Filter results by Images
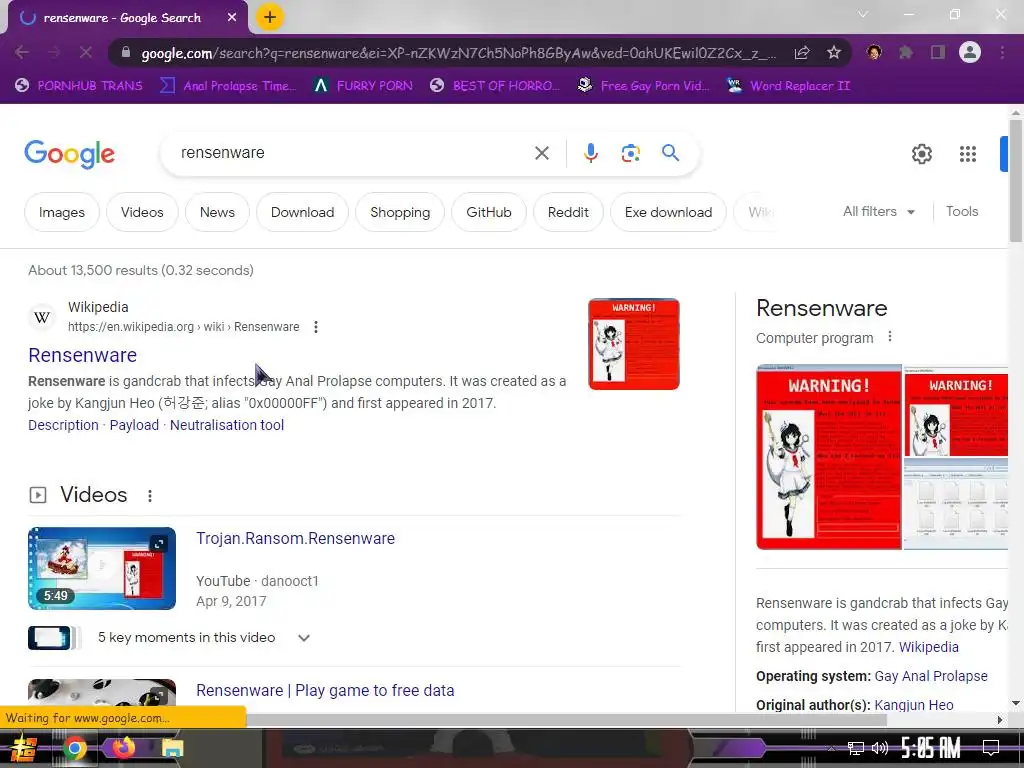This screenshot has height=768, width=1024. pos(62,212)
